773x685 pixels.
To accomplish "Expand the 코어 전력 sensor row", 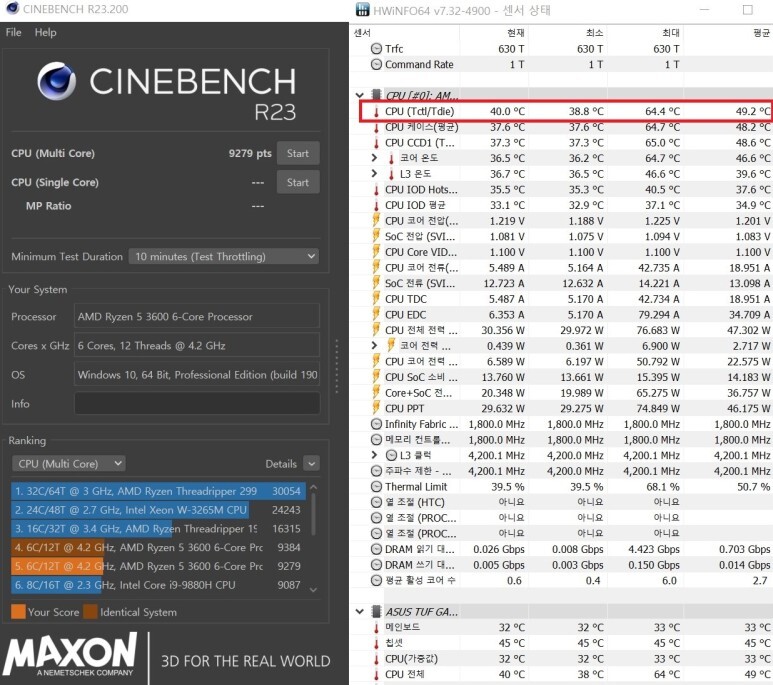I will tap(374, 346).
